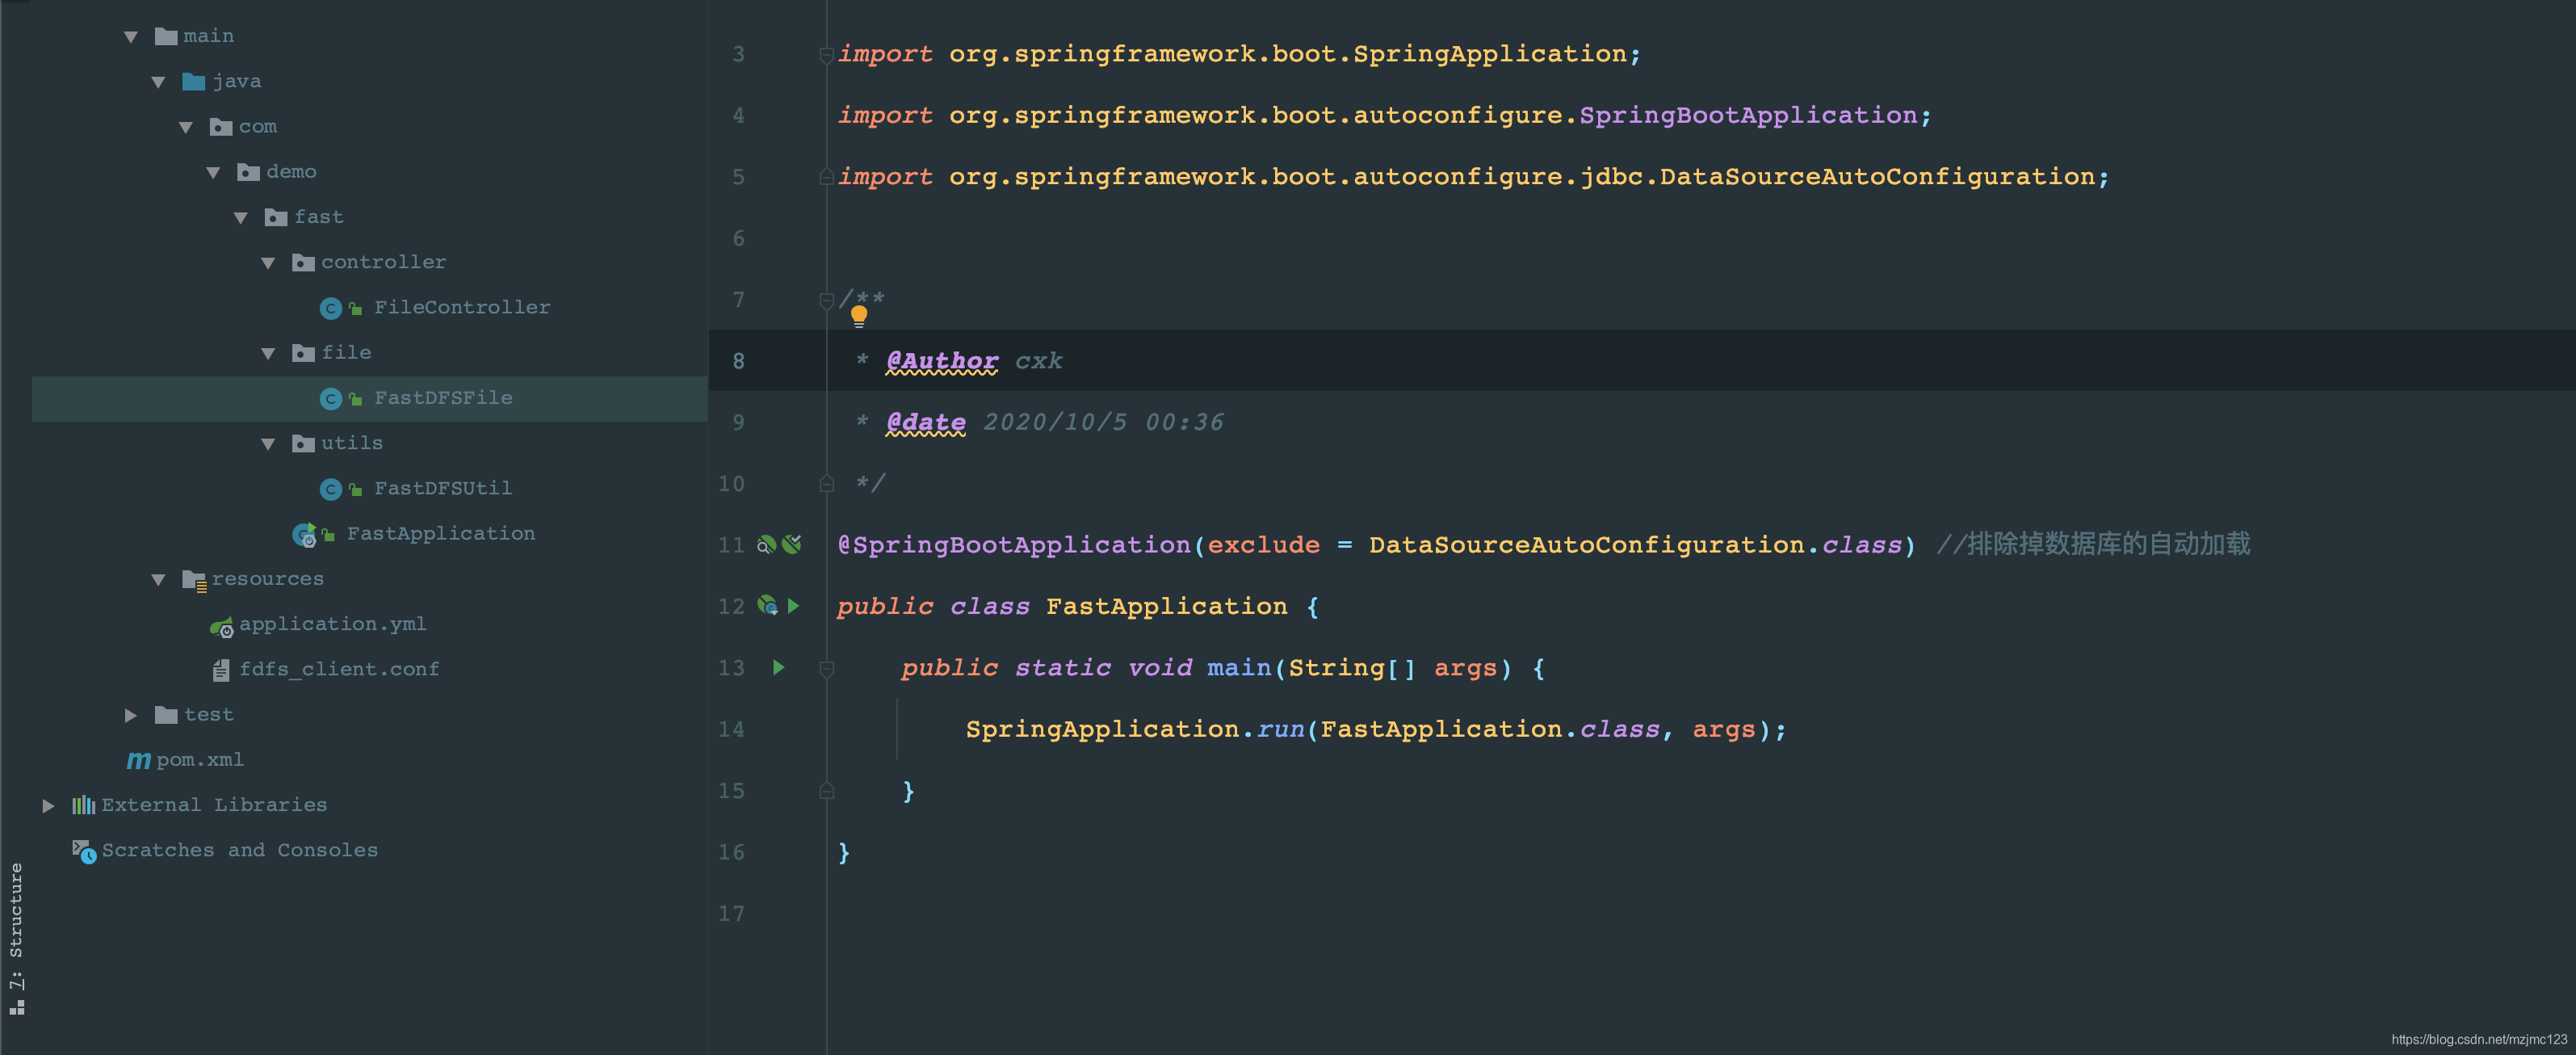2576x1055 pixels.
Task: Click the controller package icon
Action: click(303, 262)
